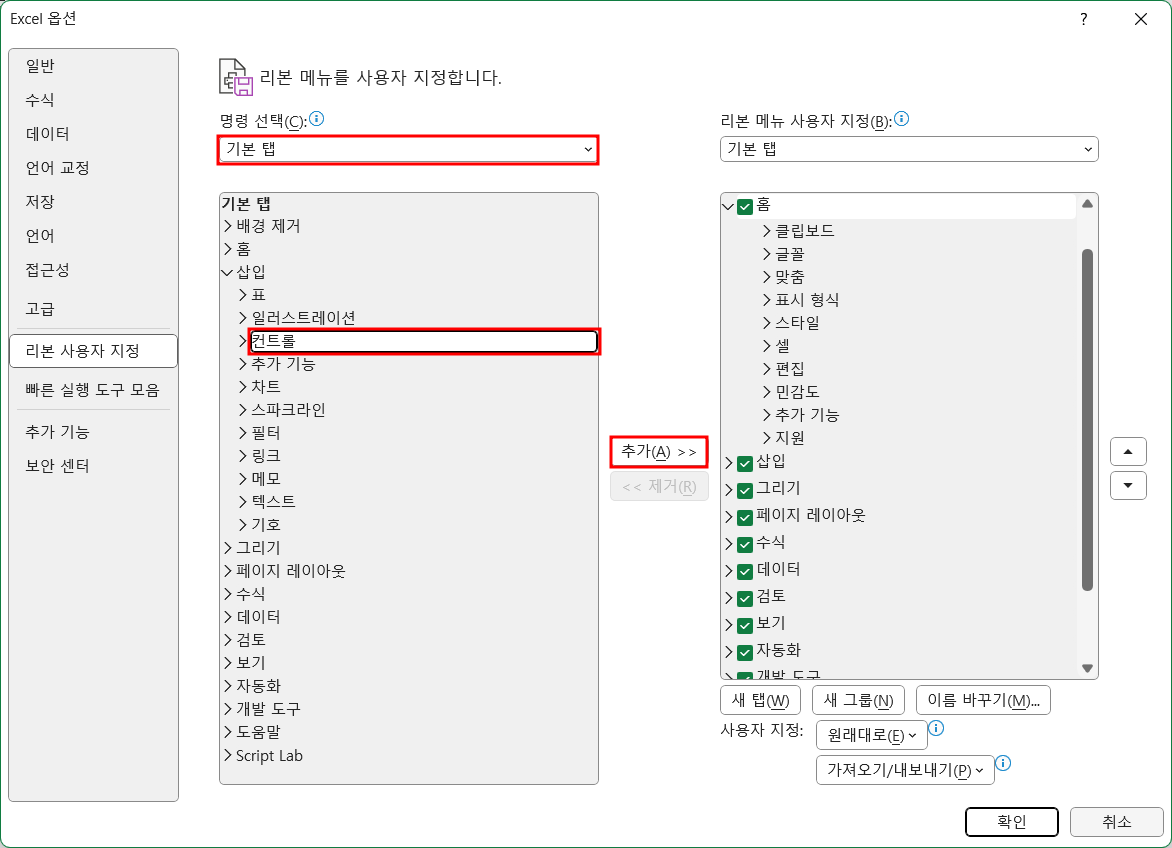
Task: Open the 빠른 실행 도구 모음 category
Action: click(x=93, y=390)
